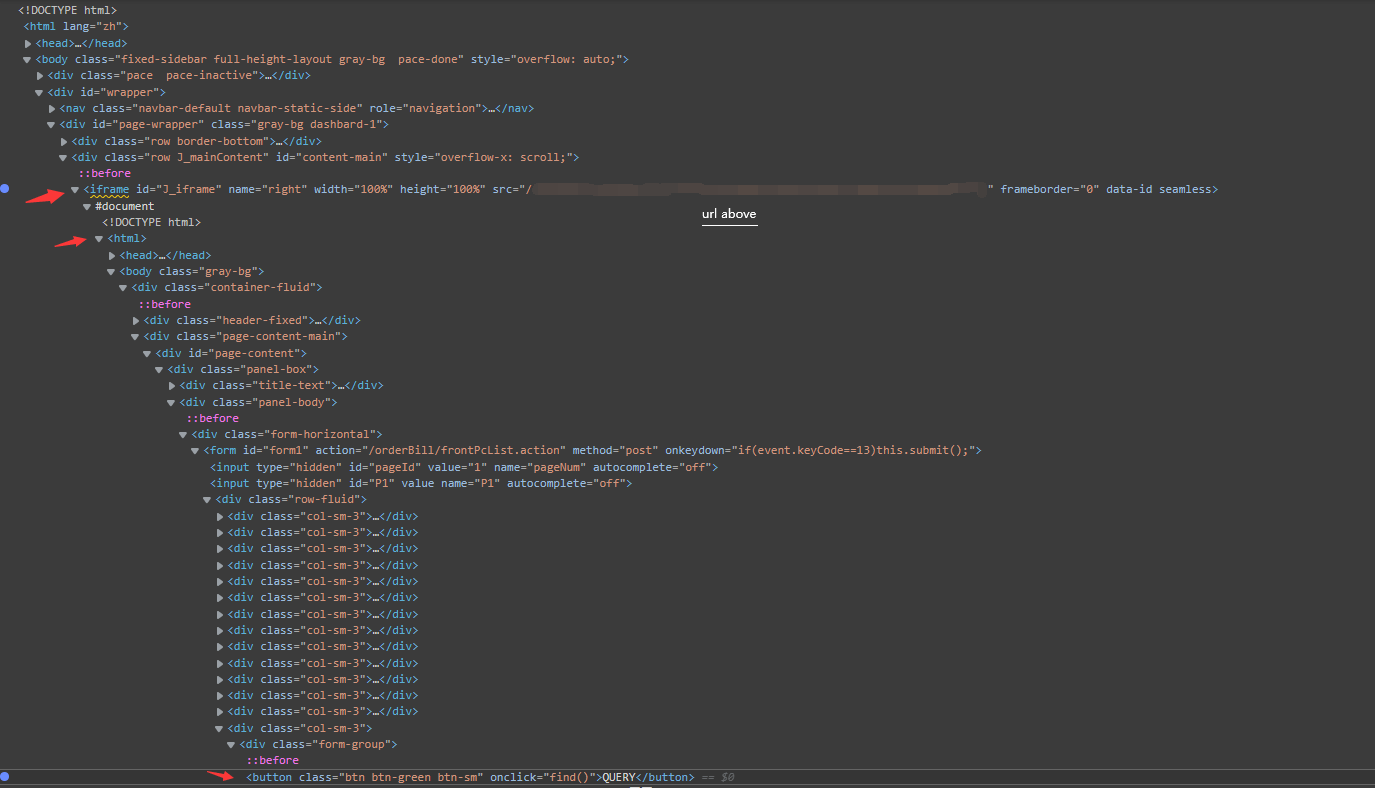Select the html lang="zh" tag row
This screenshot has height=788, width=1375.
click(76, 26)
